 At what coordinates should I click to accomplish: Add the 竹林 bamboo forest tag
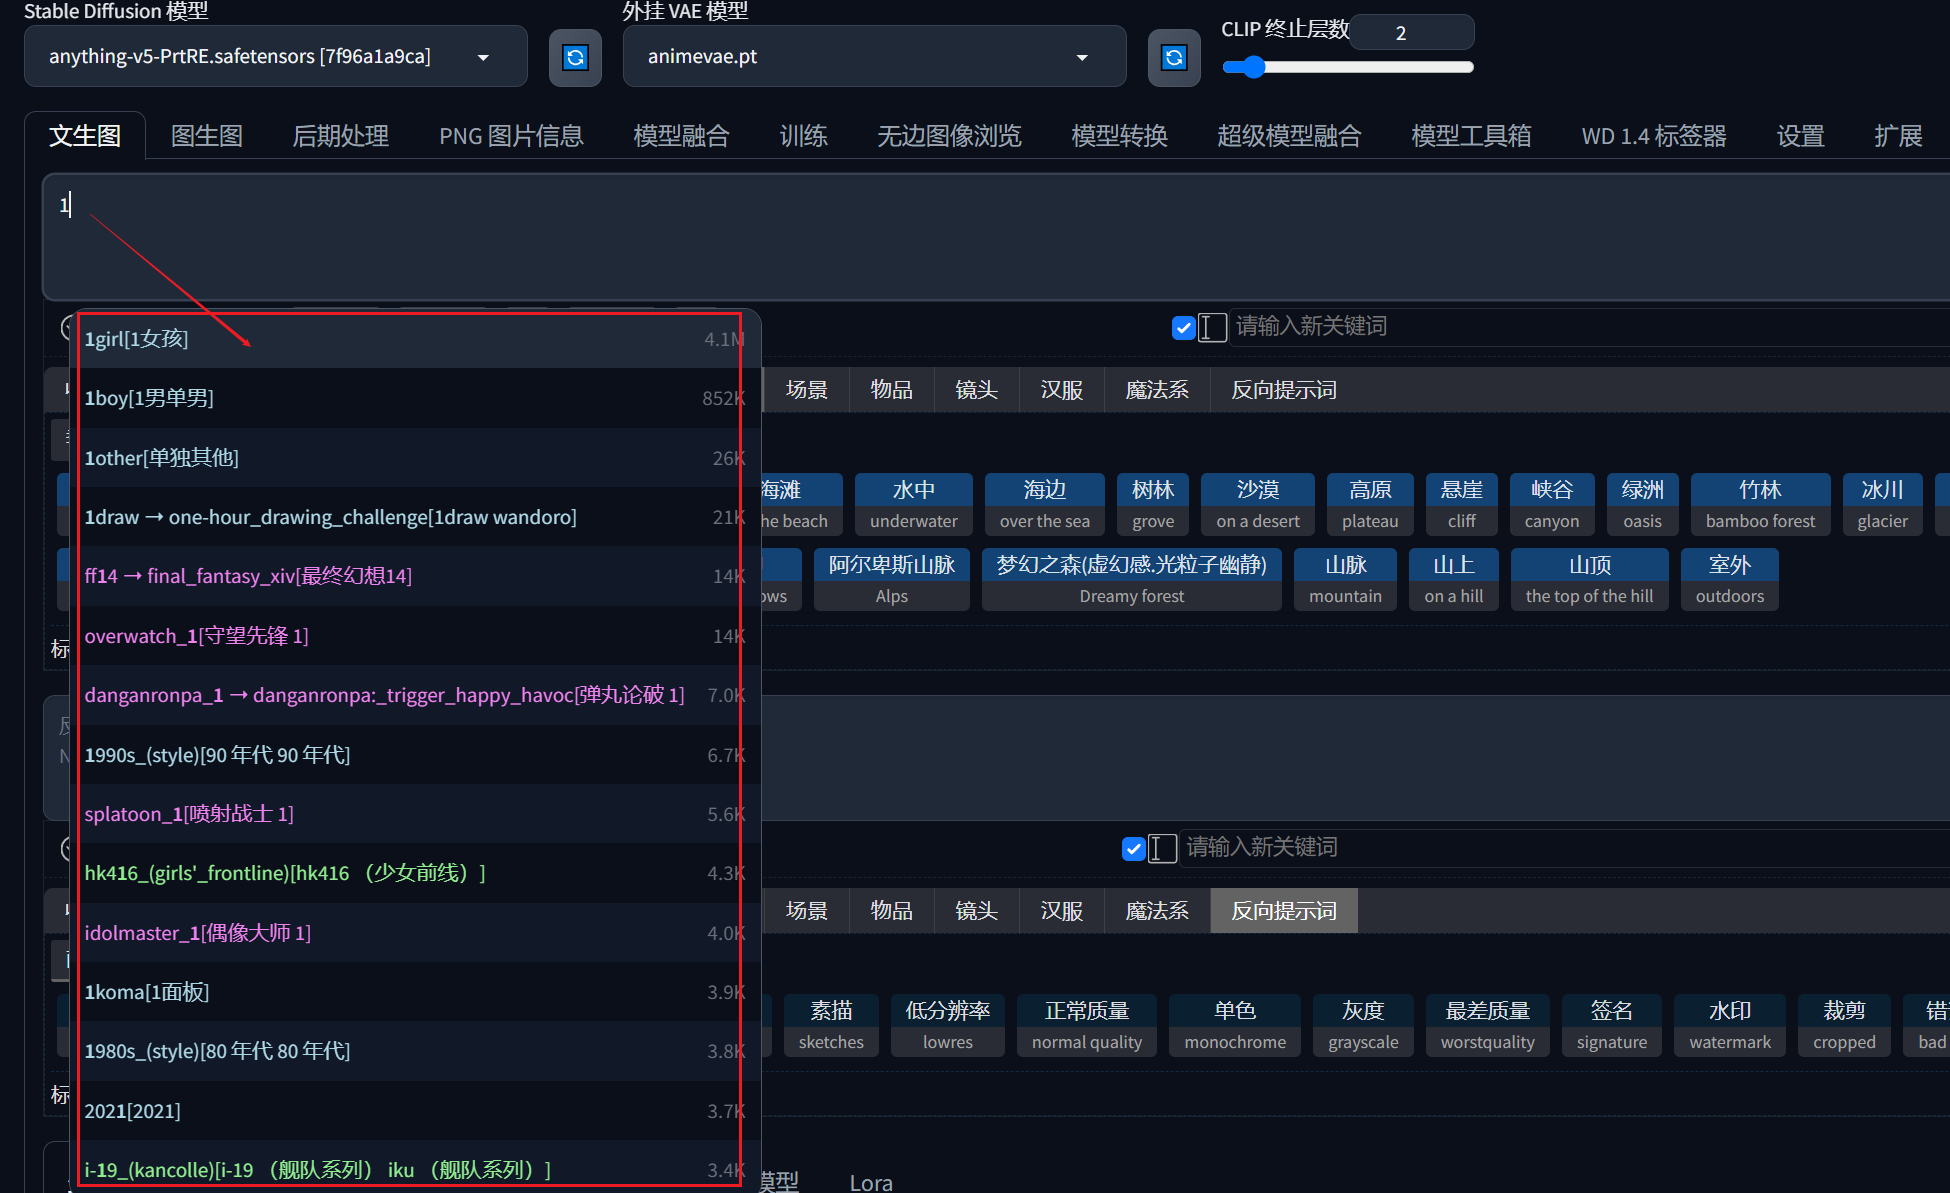(1760, 504)
